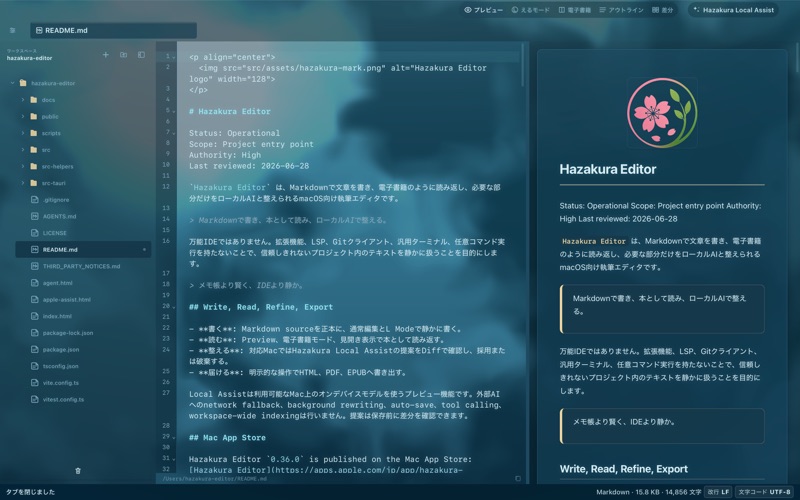Click the file icon on the README.md tab
Screen dimensions: 800x500
tap(39, 31)
